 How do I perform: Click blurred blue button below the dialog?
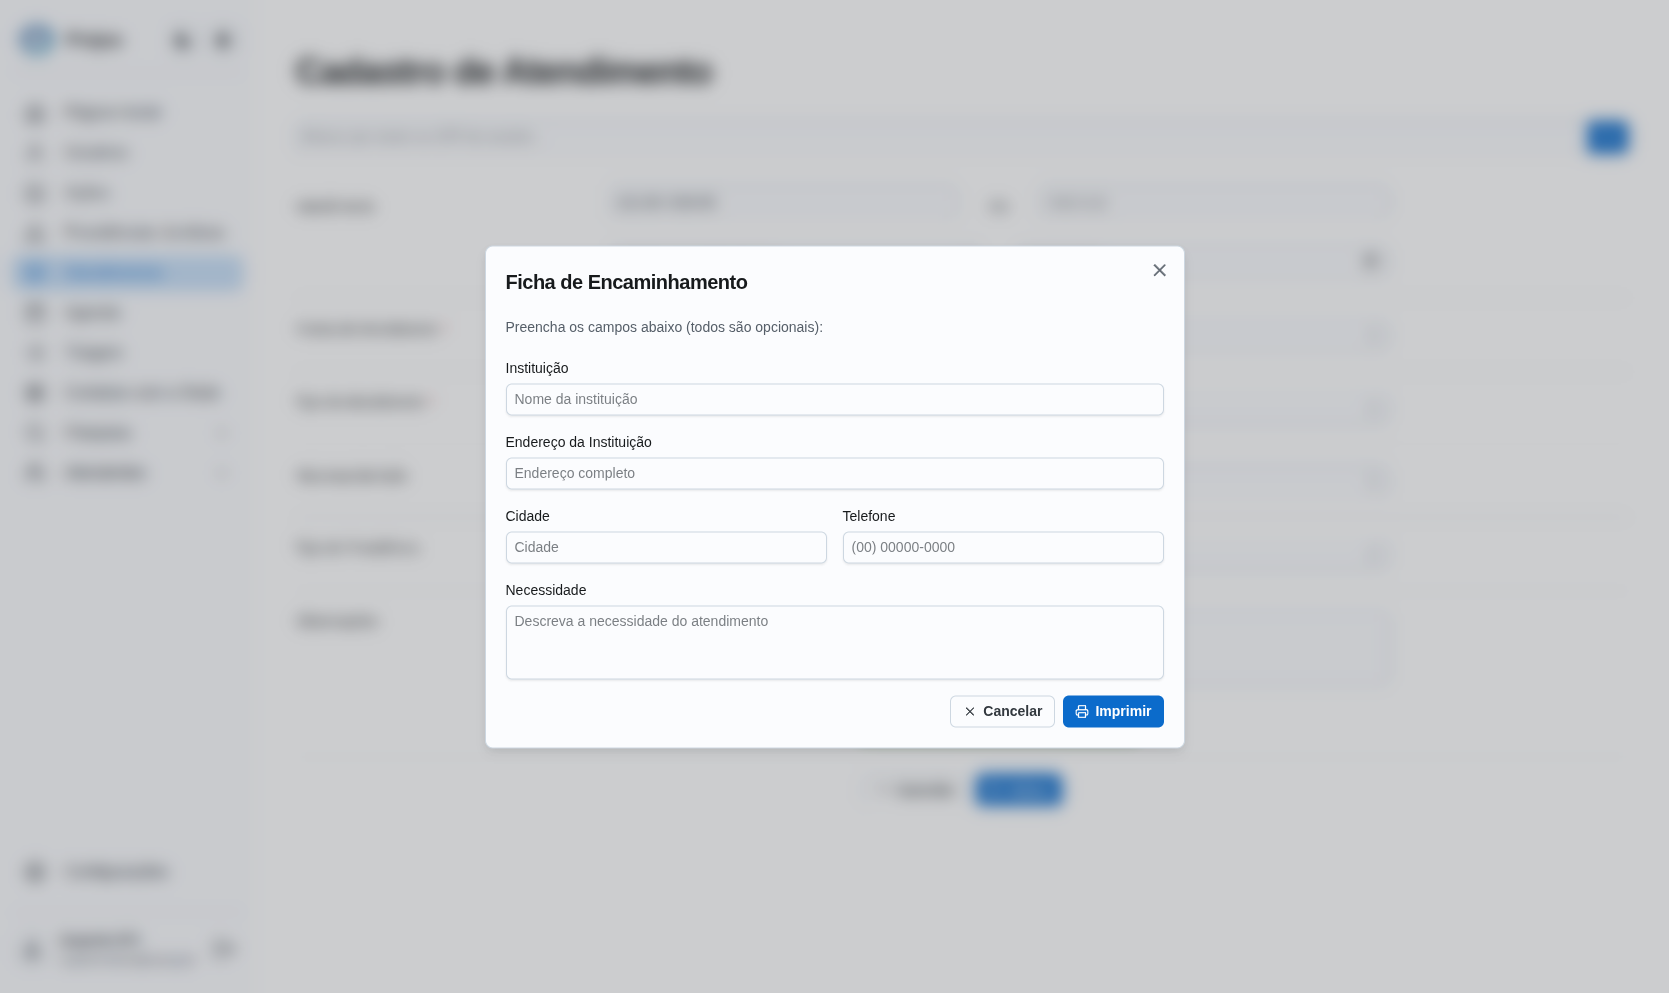pyautogui.click(x=1018, y=790)
